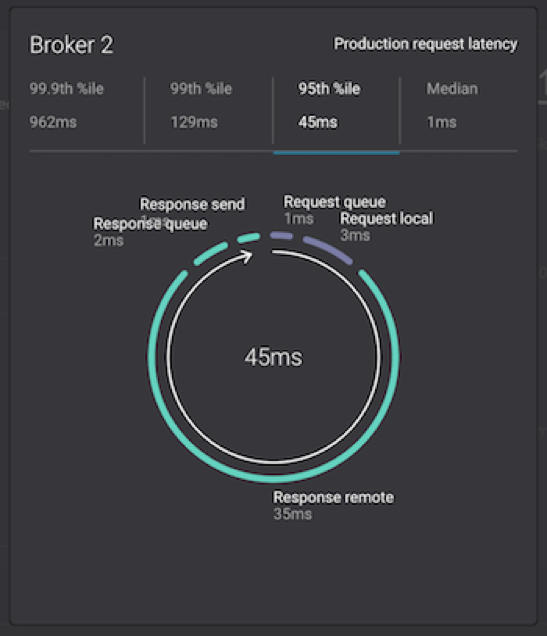Select the 95th %ile tab
The height and width of the screenshot is (636, 547).
[337, 106]
